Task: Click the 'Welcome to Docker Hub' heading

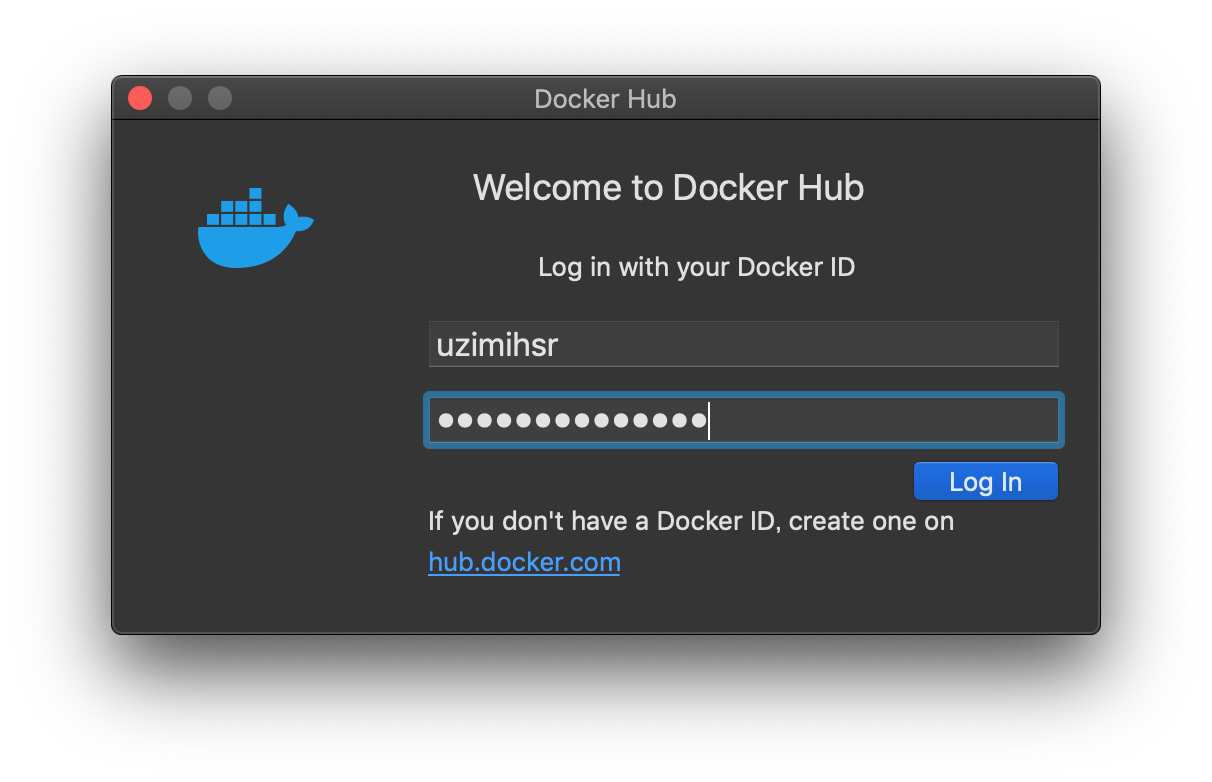Action: coord(668,188)
